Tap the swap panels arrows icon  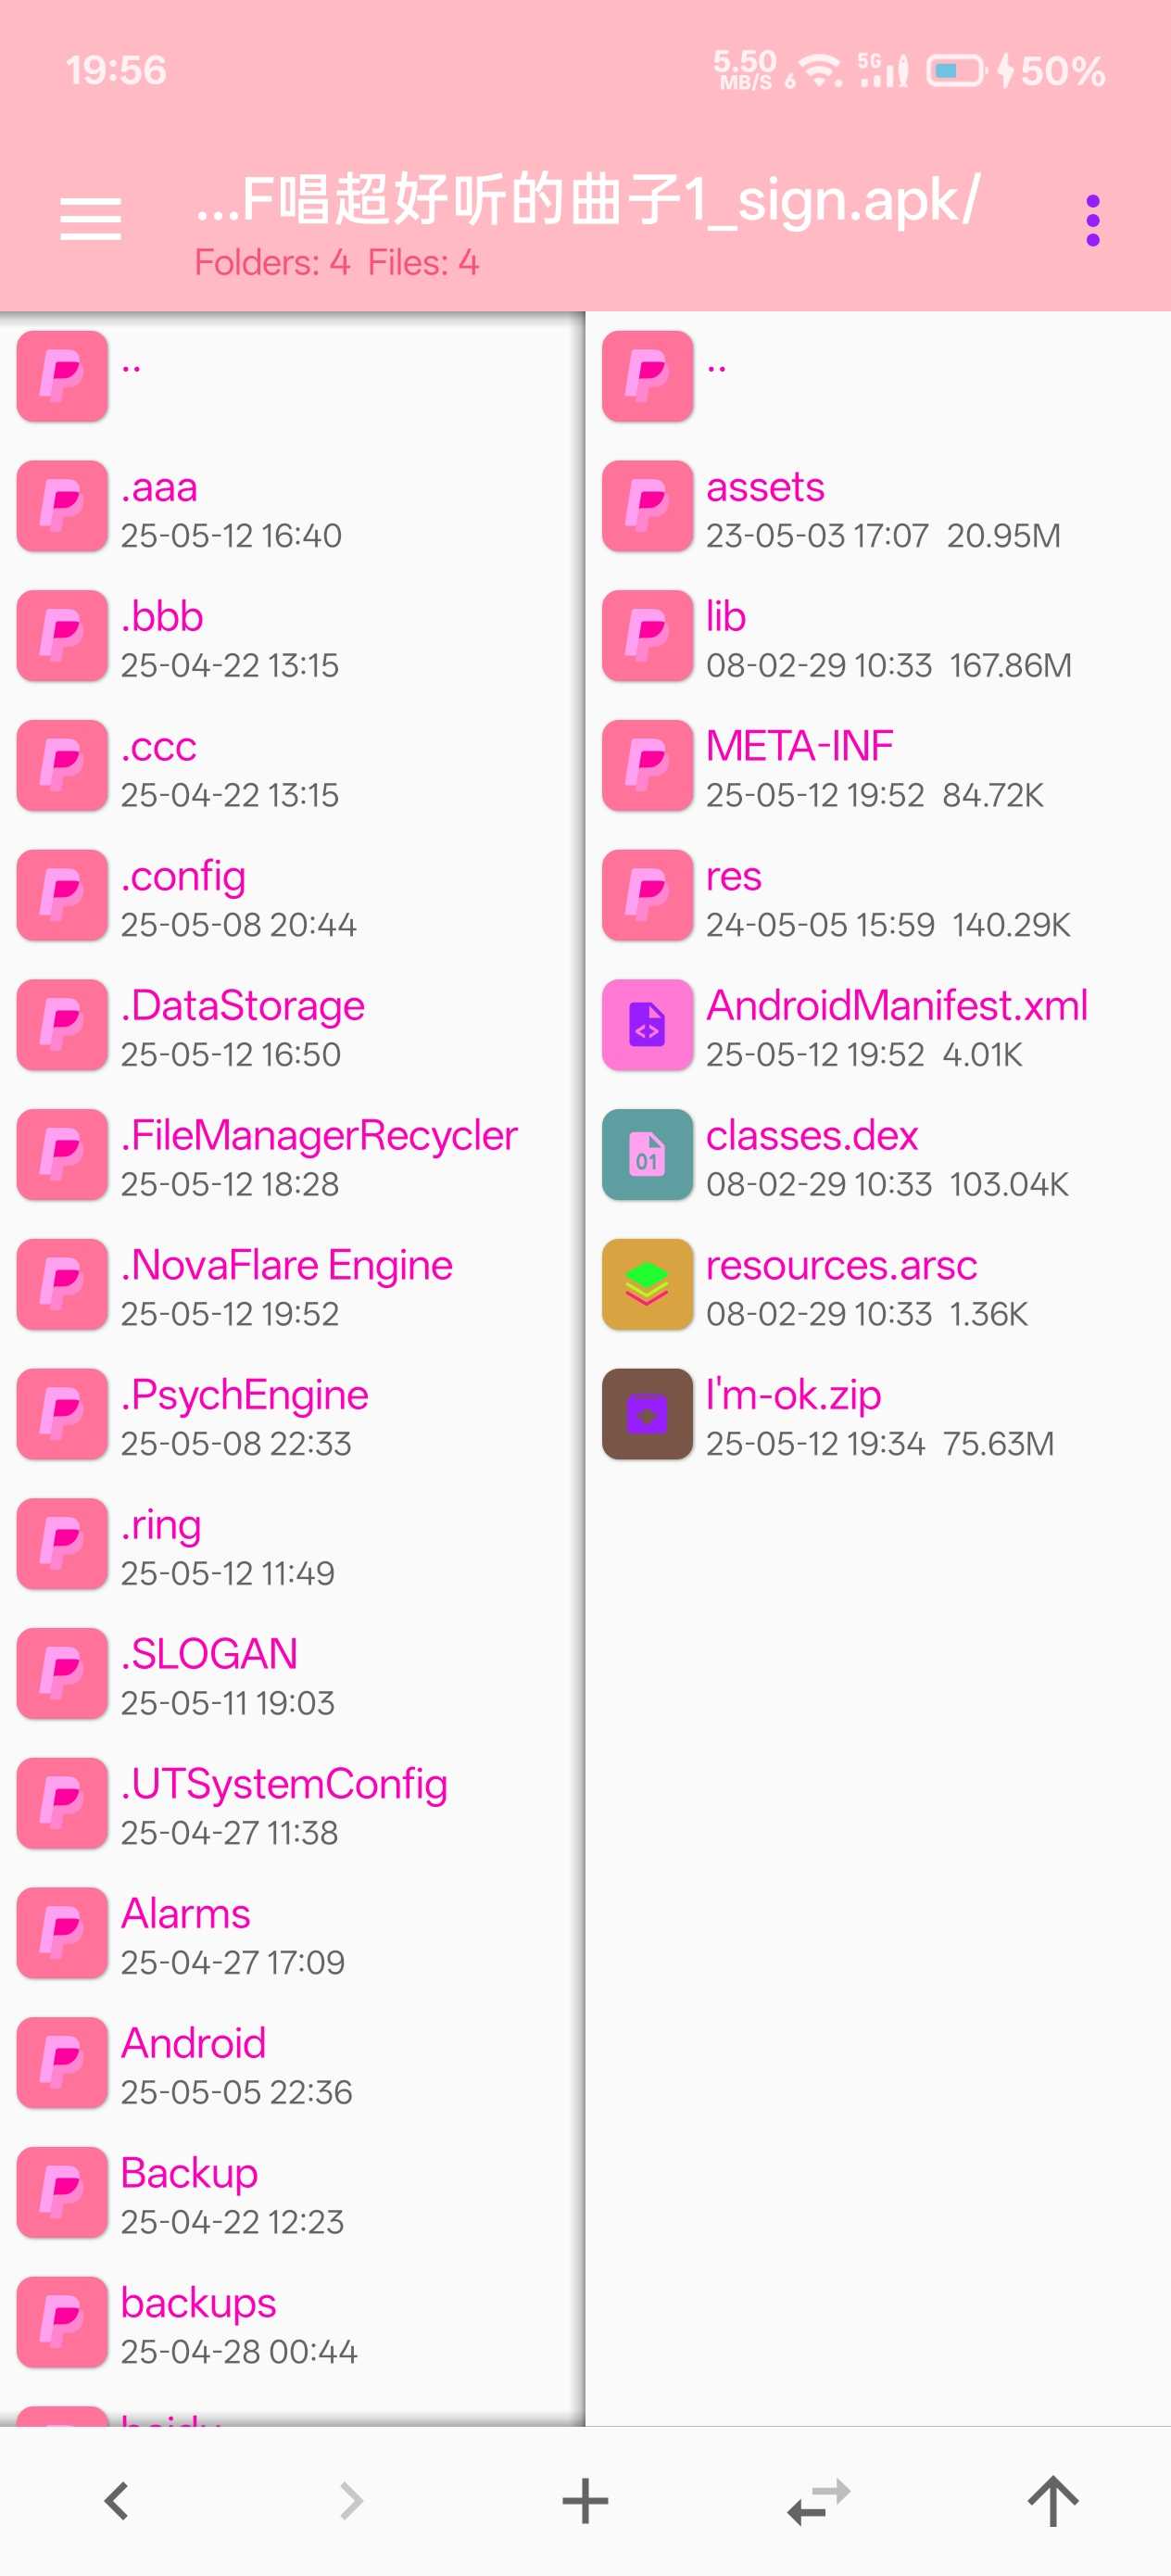819,2501
